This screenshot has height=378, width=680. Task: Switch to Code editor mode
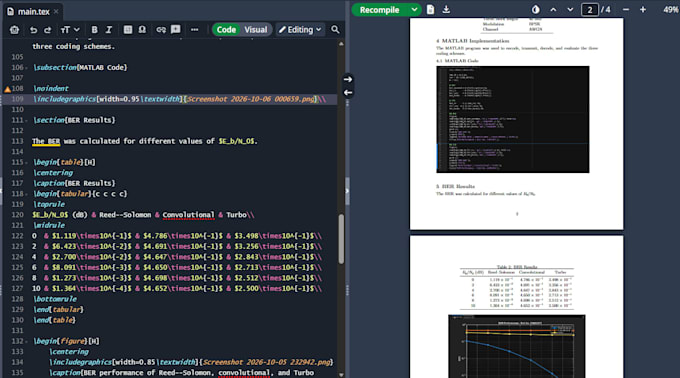[226, 29]
